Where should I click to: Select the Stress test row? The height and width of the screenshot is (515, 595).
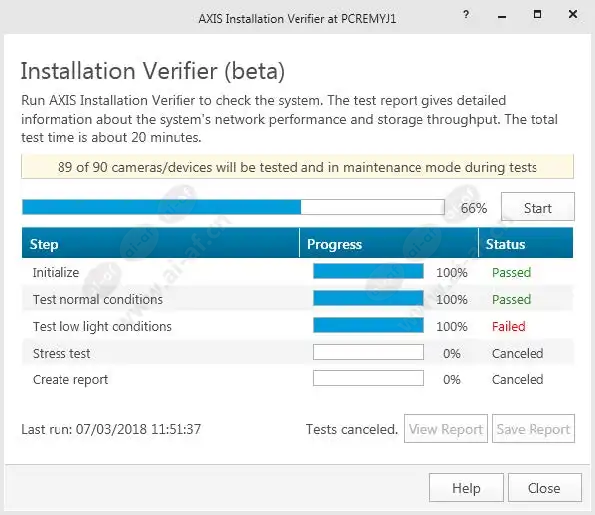pos(298,353)
